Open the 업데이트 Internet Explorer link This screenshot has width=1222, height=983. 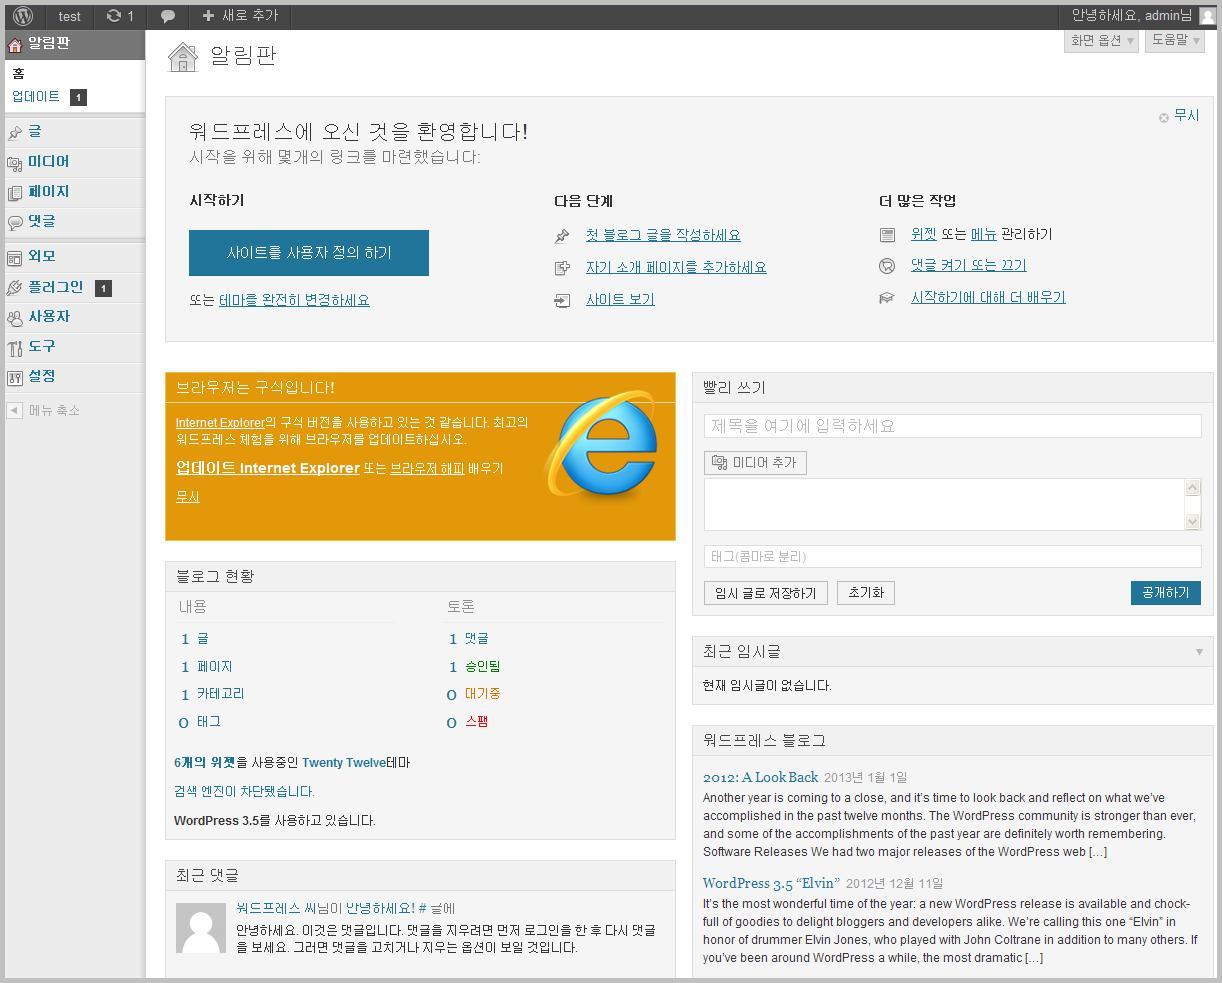click(268, 468)
